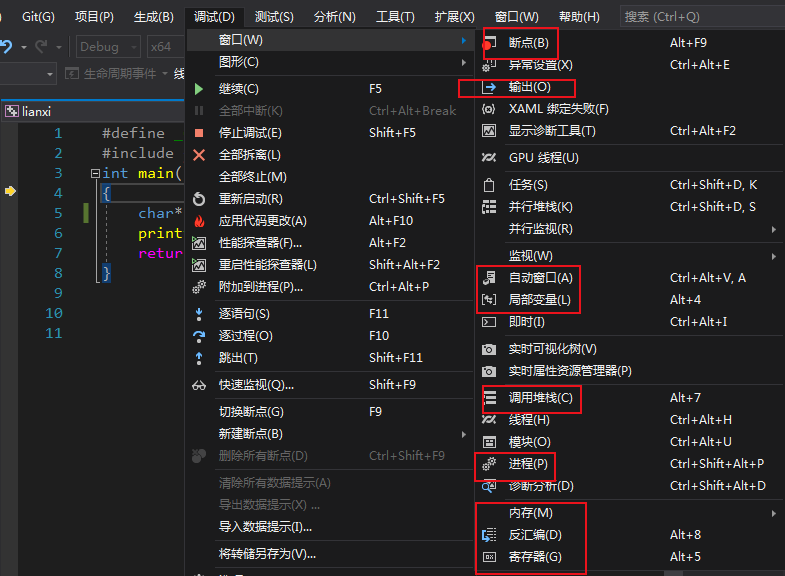
Task: Click the undo arrow in the toolbar
Action: [x=7, y=47]
